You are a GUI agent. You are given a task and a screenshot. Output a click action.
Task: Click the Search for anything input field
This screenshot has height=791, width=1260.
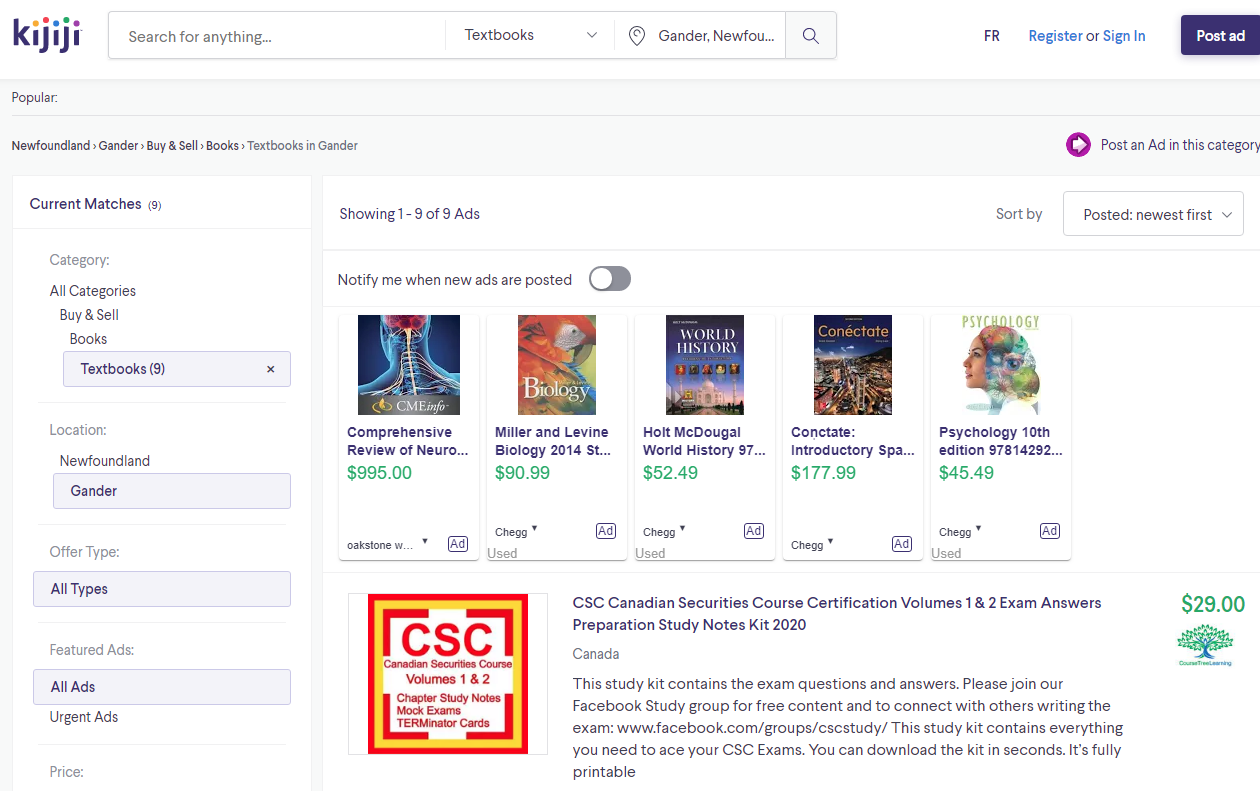pyautogui.click(x=280, y=36)
